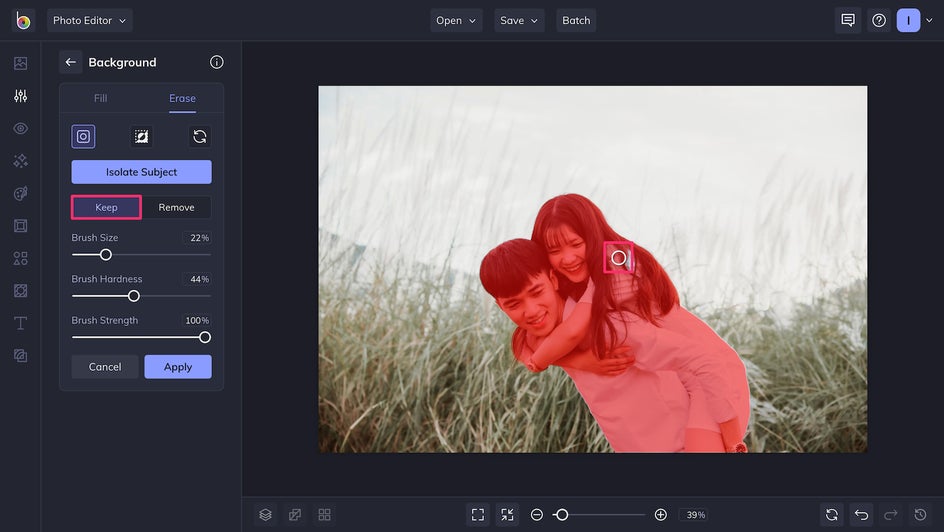Image resolution: width=944 pixels, height=532 pixels.
Task: Expand the Photo Editor dropdown
Action: pyautogui.click(x=90, y=20)
